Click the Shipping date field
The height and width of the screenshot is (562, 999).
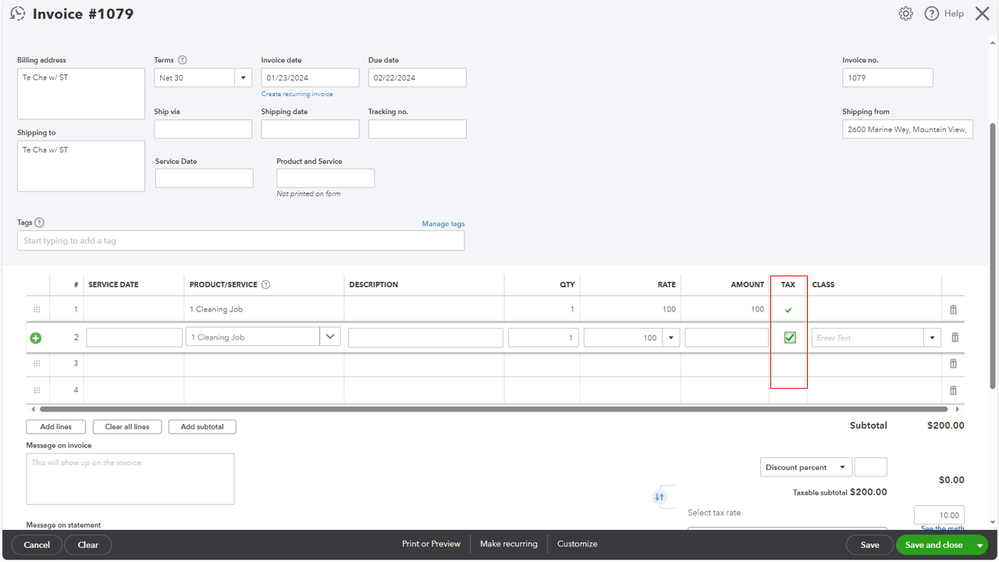[x=310, y=129]
